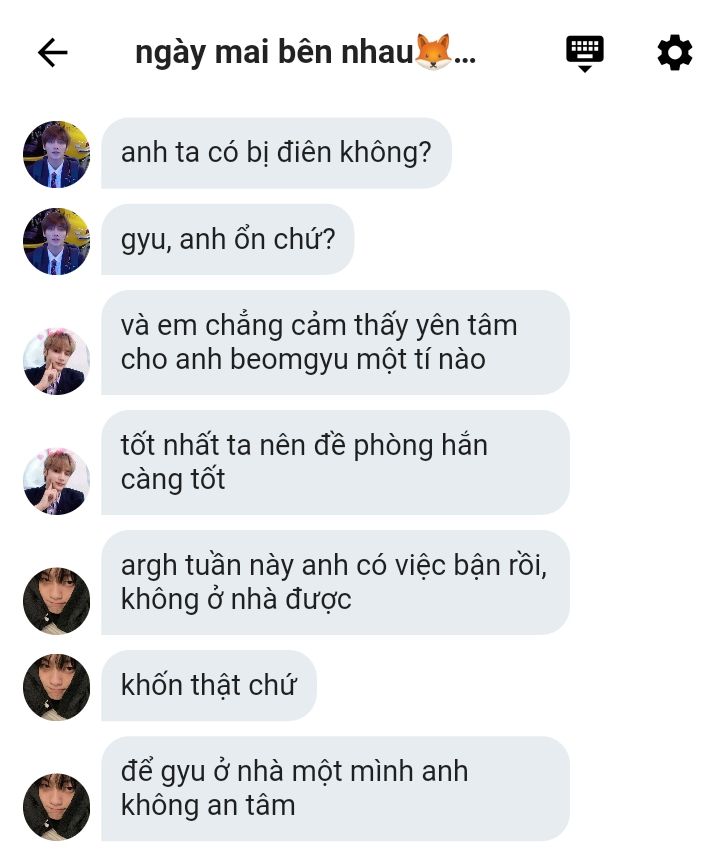Select message 'khốn thật chứ'

pyautogui.click(x=209, y=685)
